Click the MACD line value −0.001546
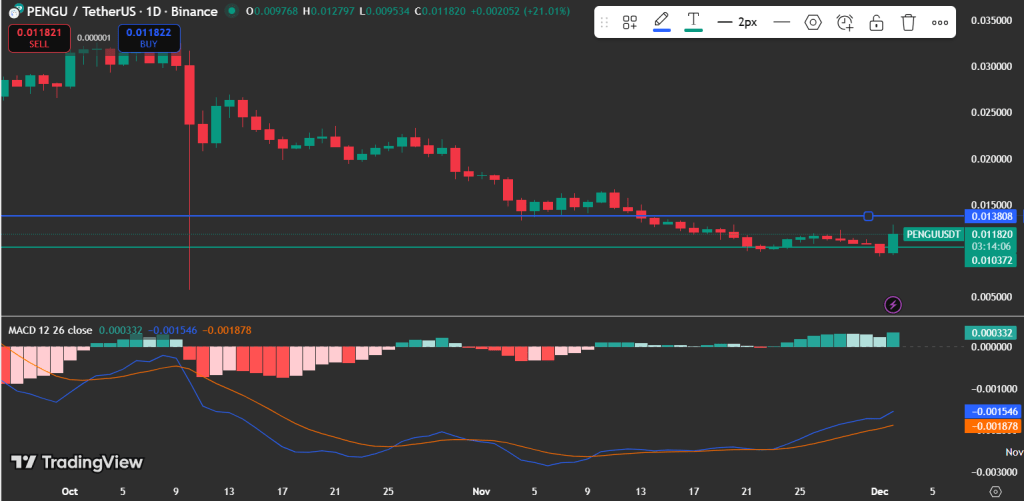The height and width of the screenshot is (501, 1024). pyautogui.click(x=173, y=331)
